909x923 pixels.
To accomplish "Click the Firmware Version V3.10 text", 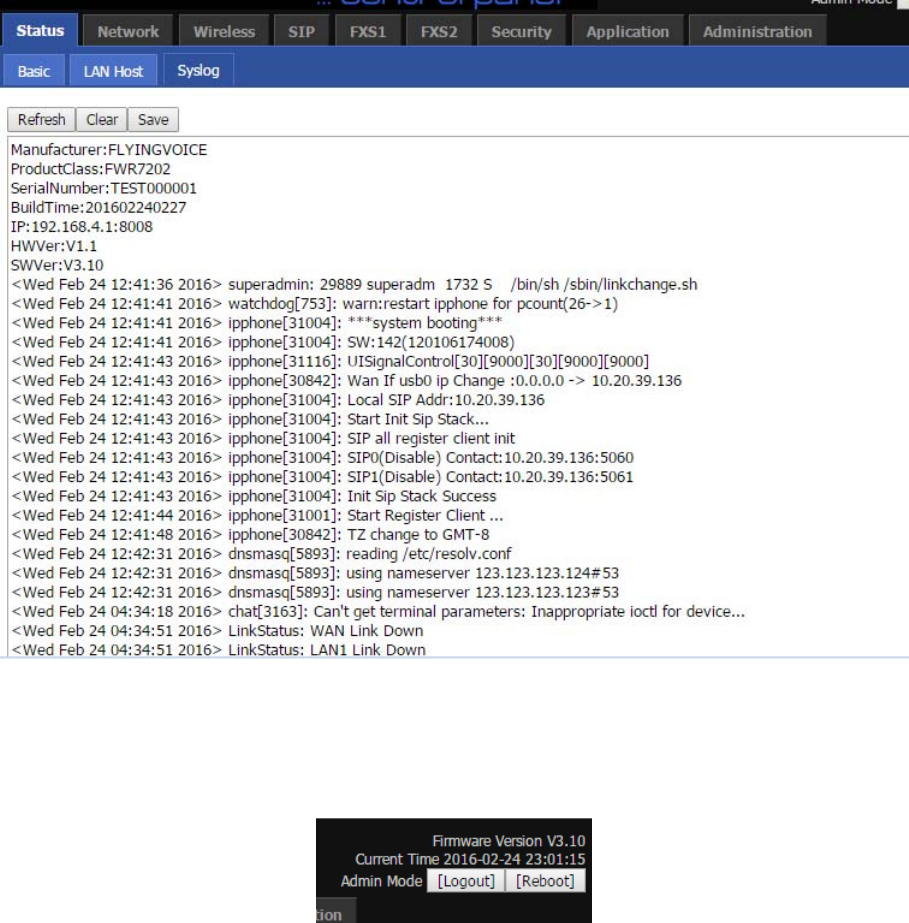I will pyautogui.click(x=509, y=841).
